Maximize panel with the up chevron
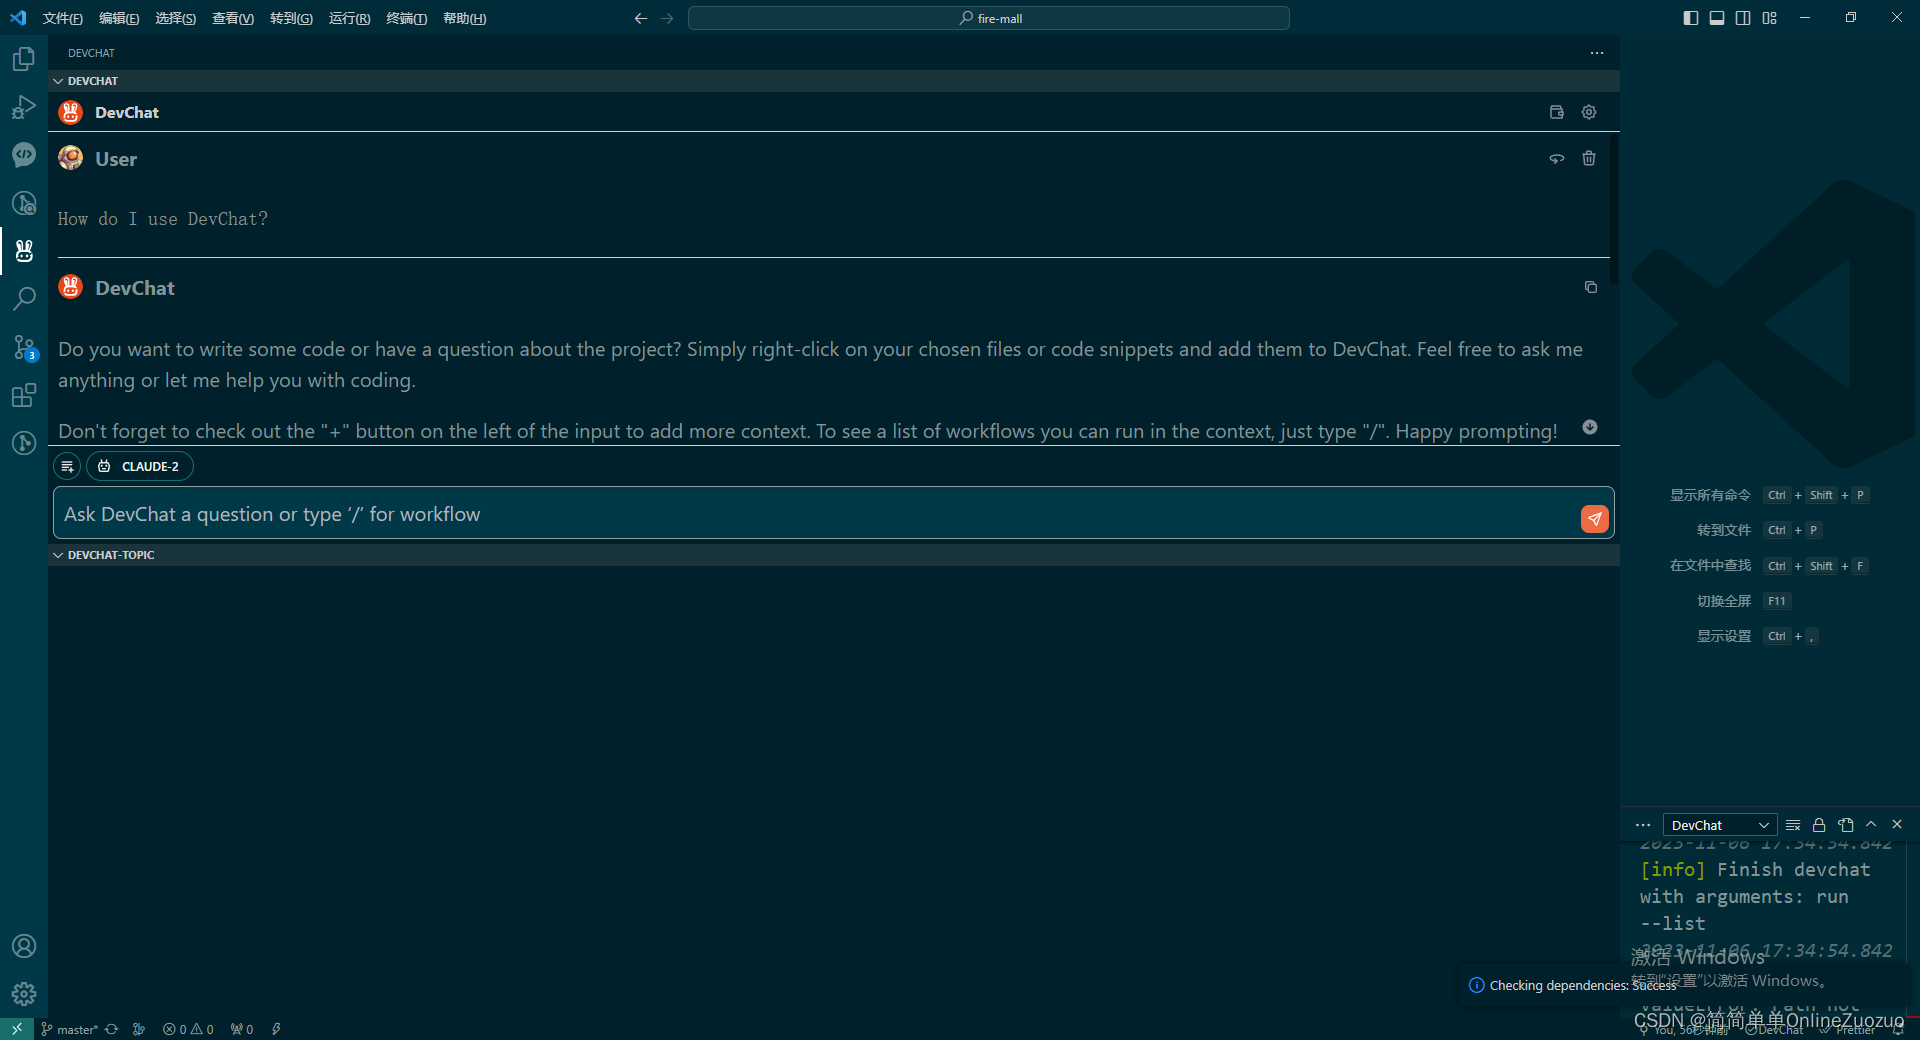Screen dimensions: 1920x1040 (x=1871, y=825)
